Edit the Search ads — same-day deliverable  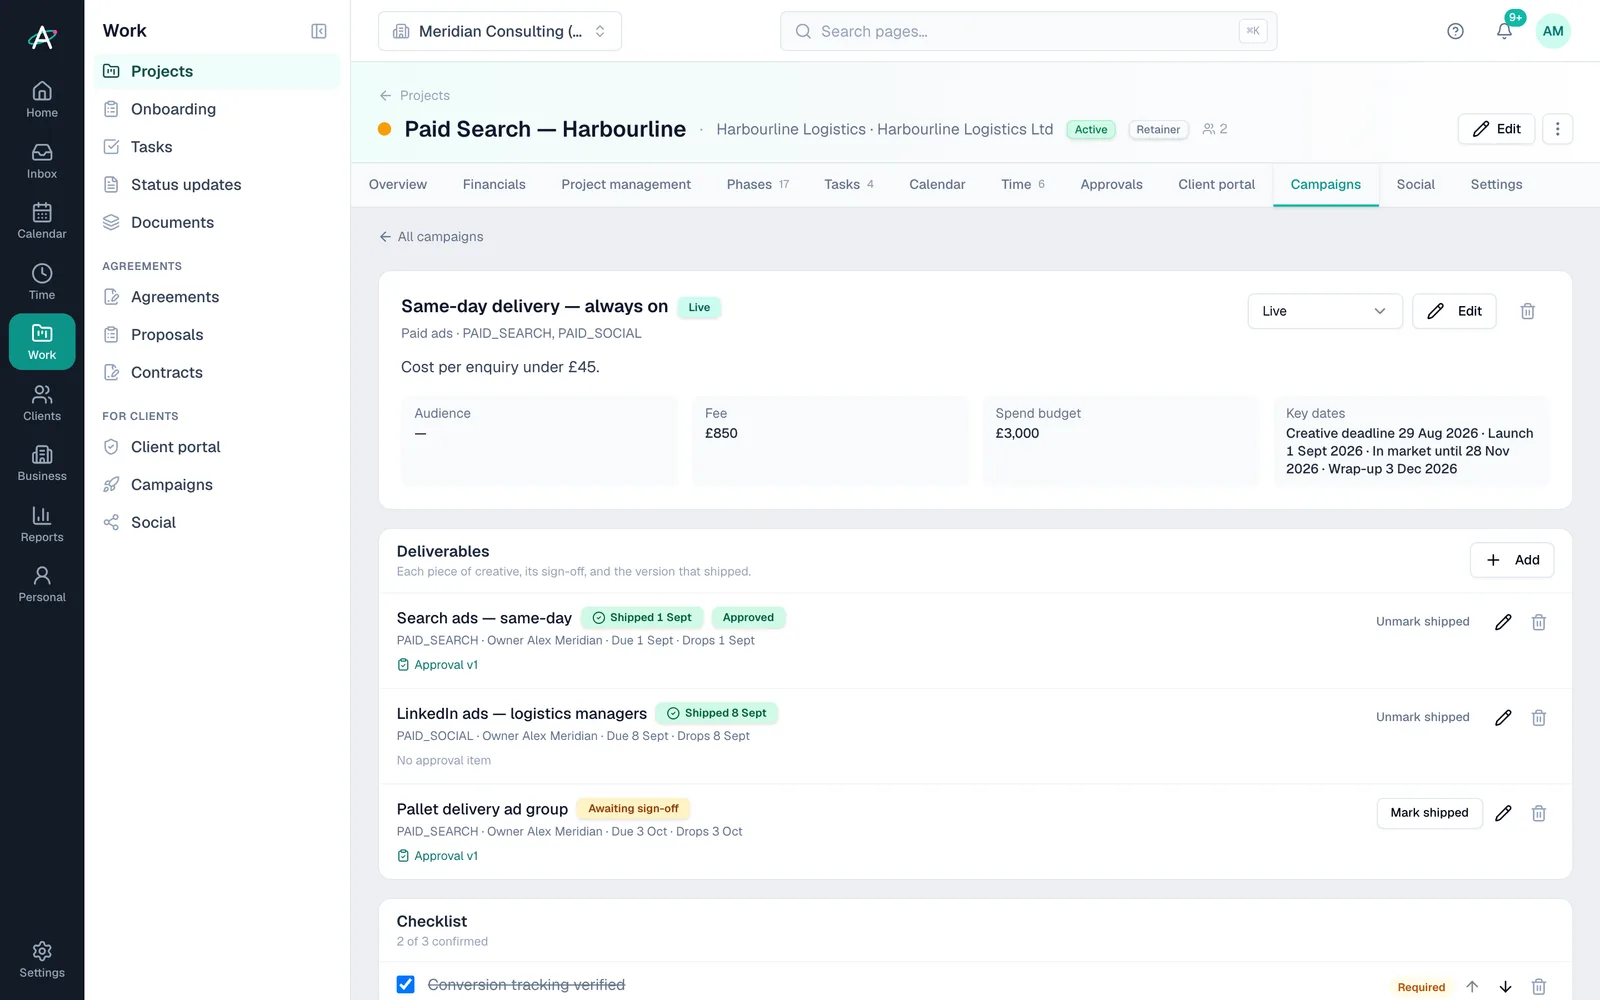pos(1502,622)
